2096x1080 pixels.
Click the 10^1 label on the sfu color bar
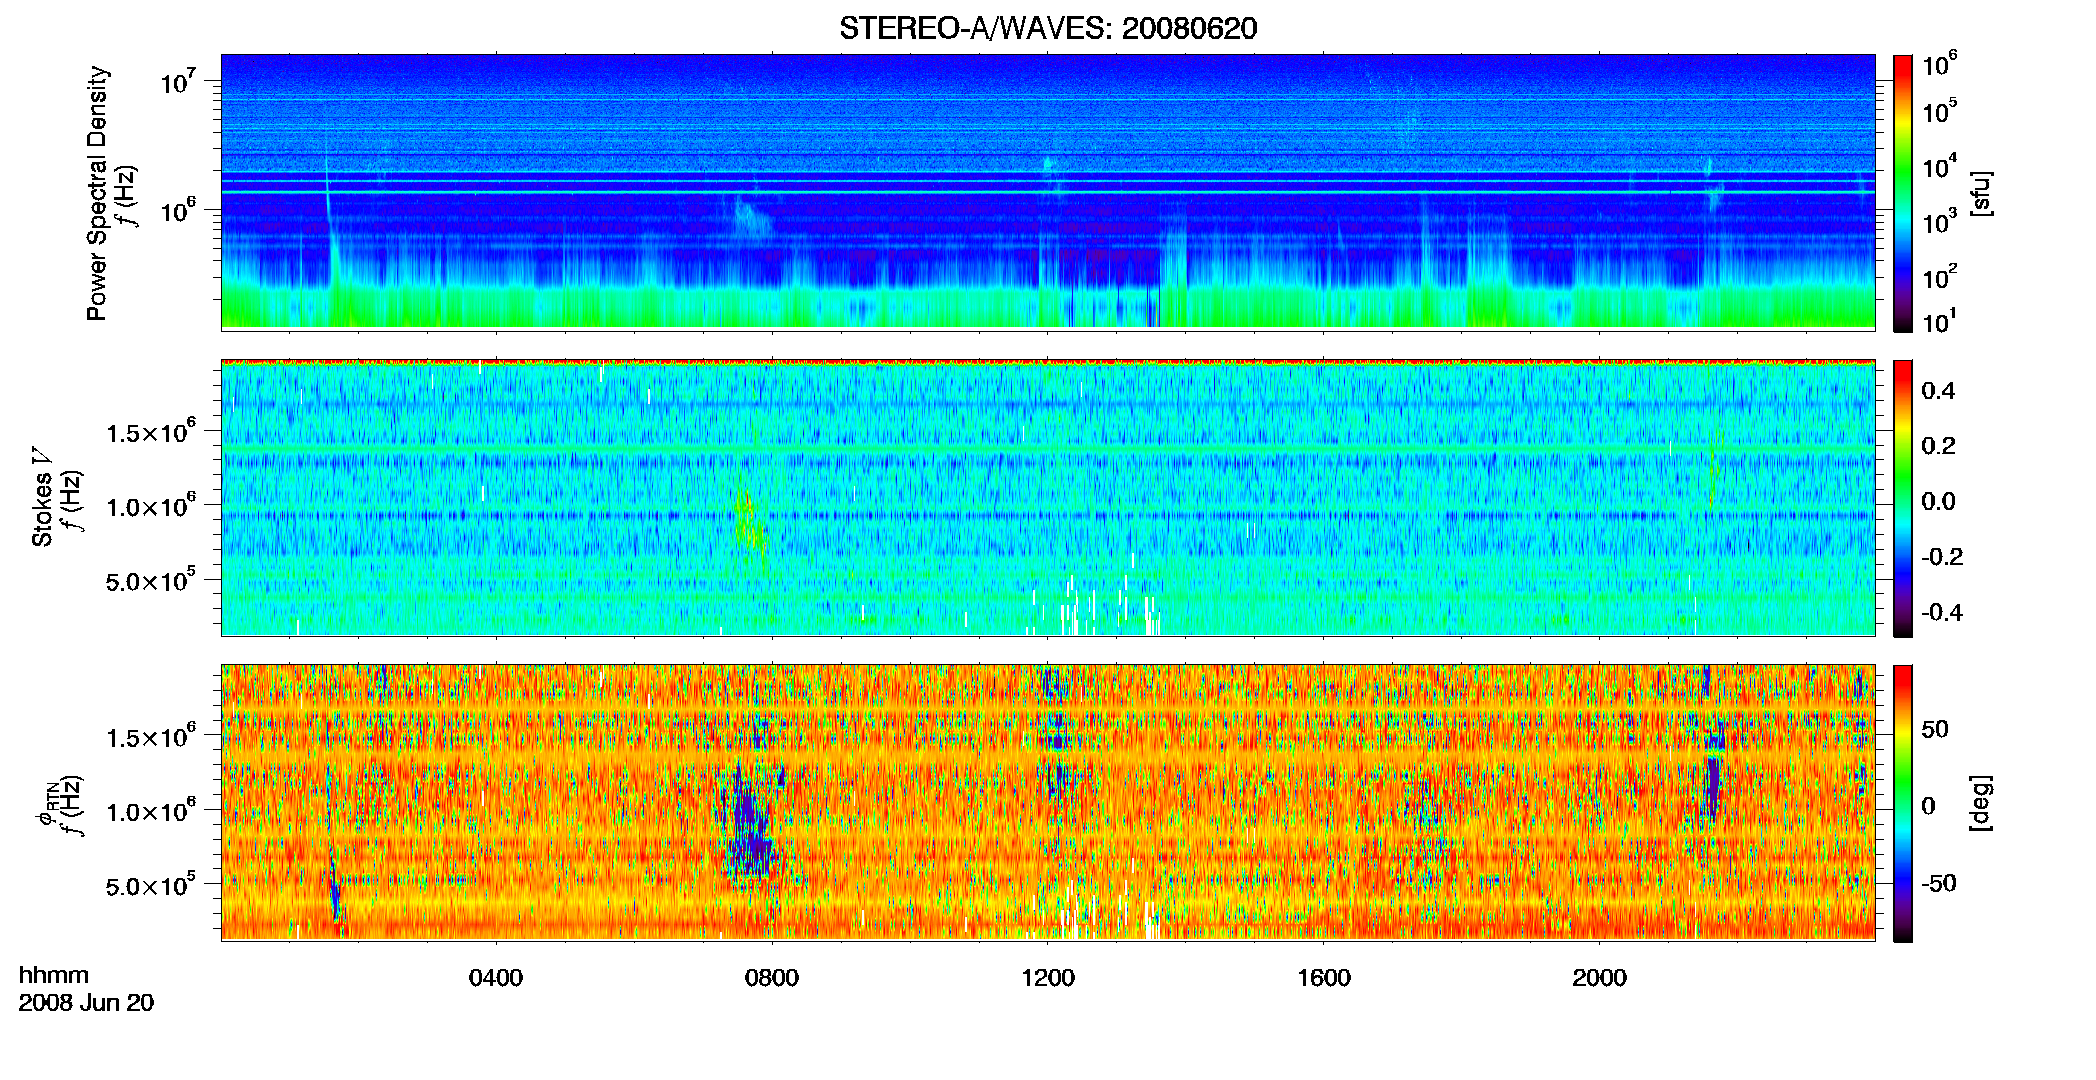1939,322
